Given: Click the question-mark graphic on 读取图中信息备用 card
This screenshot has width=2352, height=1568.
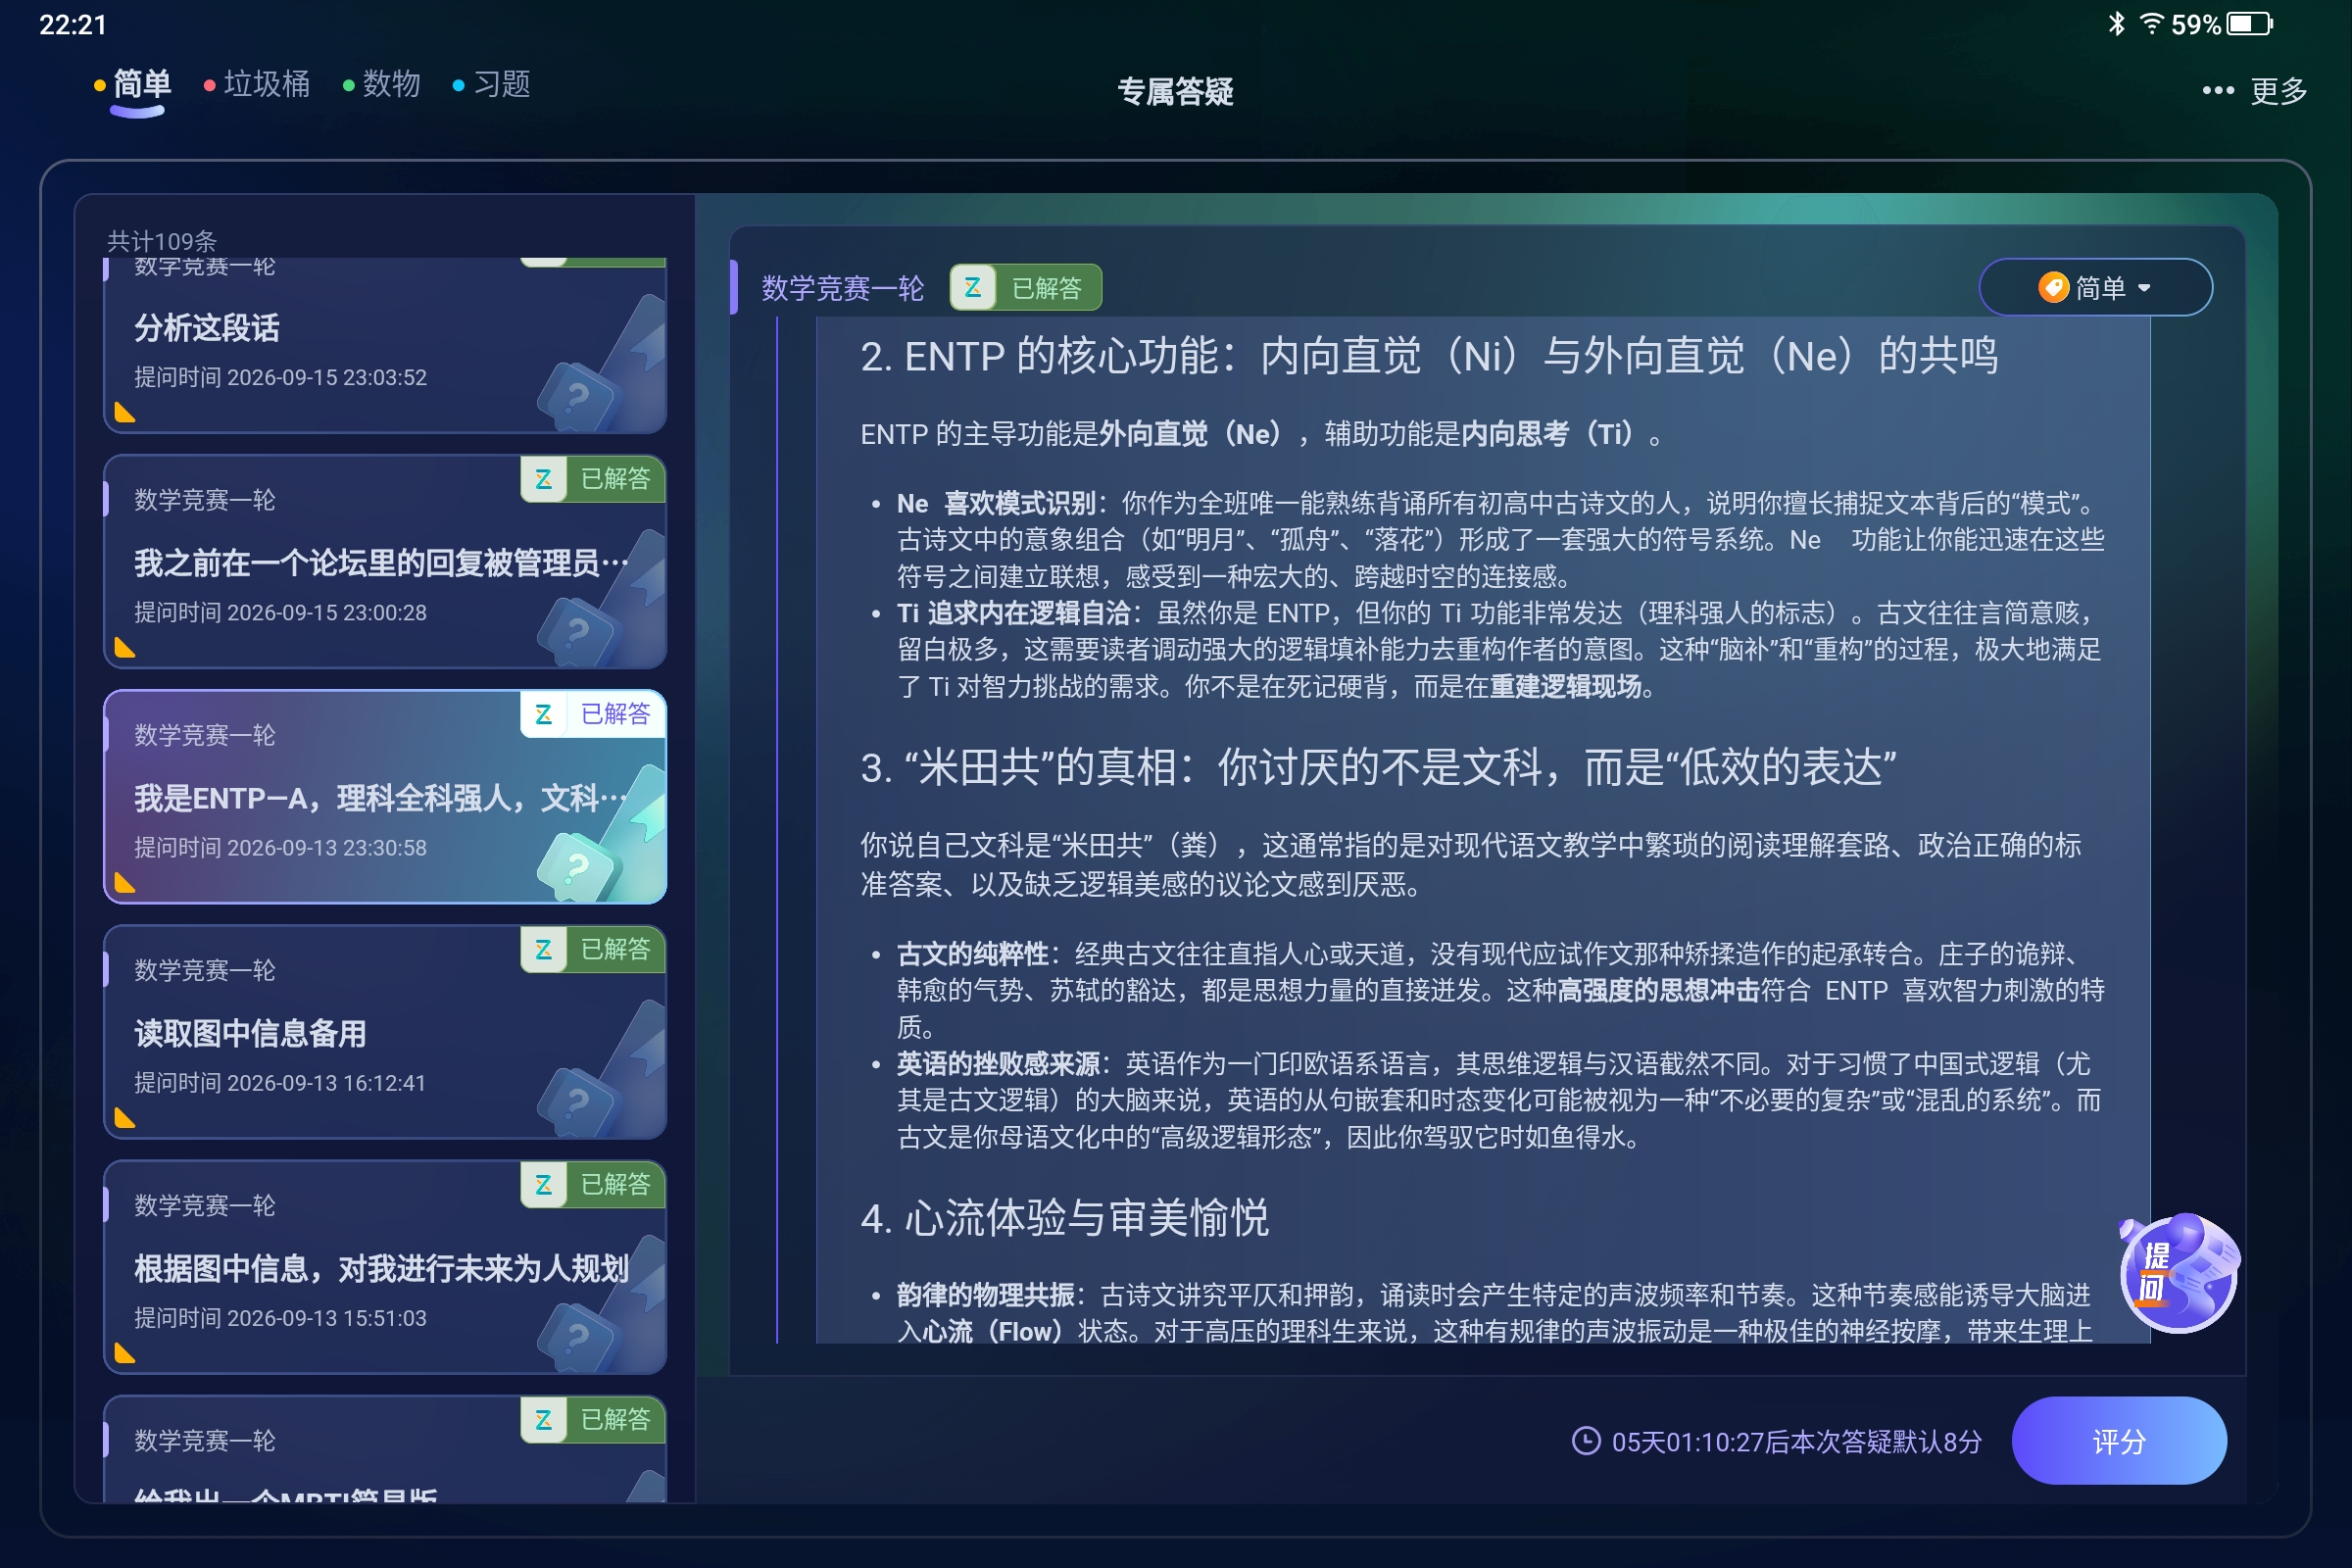Looking at the screenshot, I should click(x=578, y=1102).
